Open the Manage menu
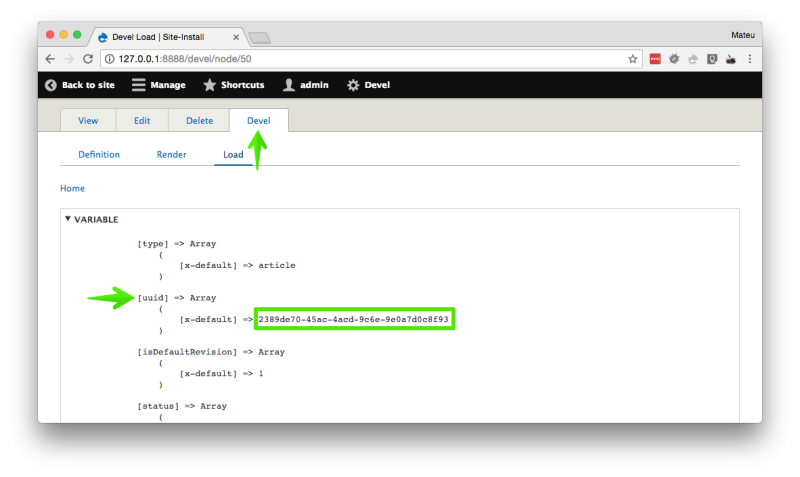800x477 pixels. [x=159, y=85]
